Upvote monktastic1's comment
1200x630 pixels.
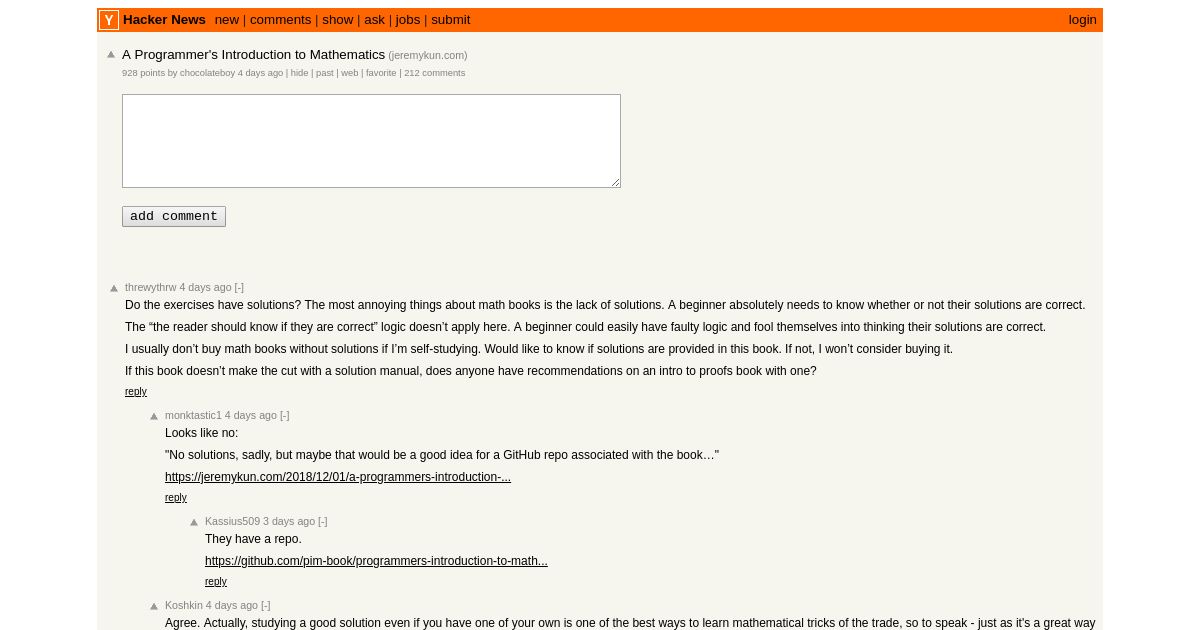154,416
